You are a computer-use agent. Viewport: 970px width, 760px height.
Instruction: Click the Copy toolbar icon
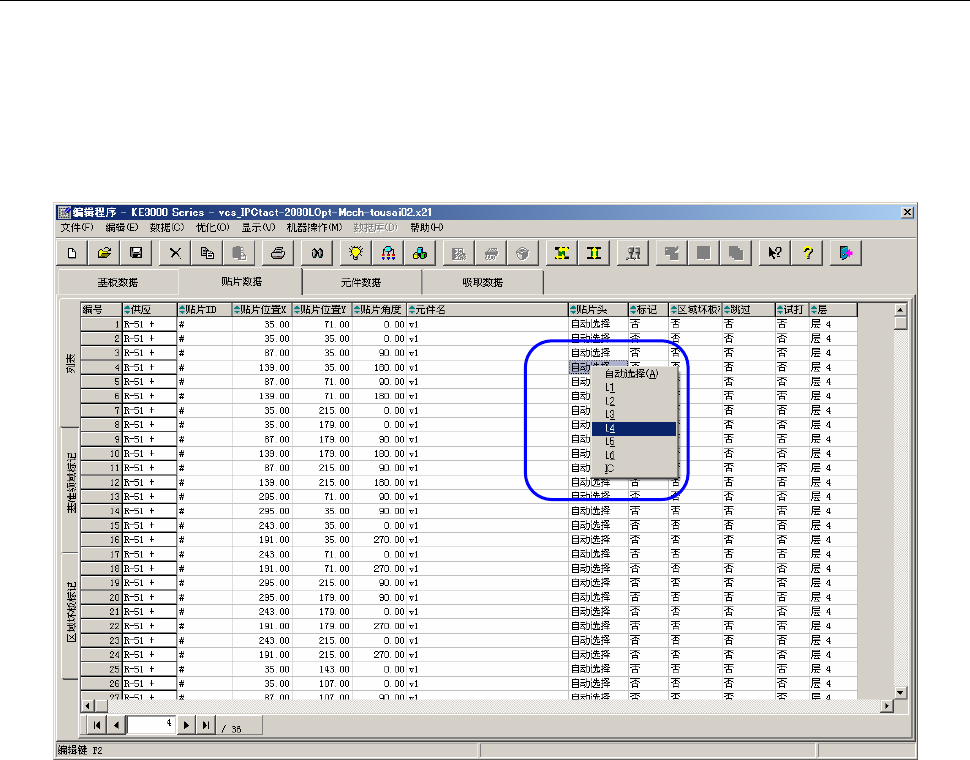coord(208,254)
